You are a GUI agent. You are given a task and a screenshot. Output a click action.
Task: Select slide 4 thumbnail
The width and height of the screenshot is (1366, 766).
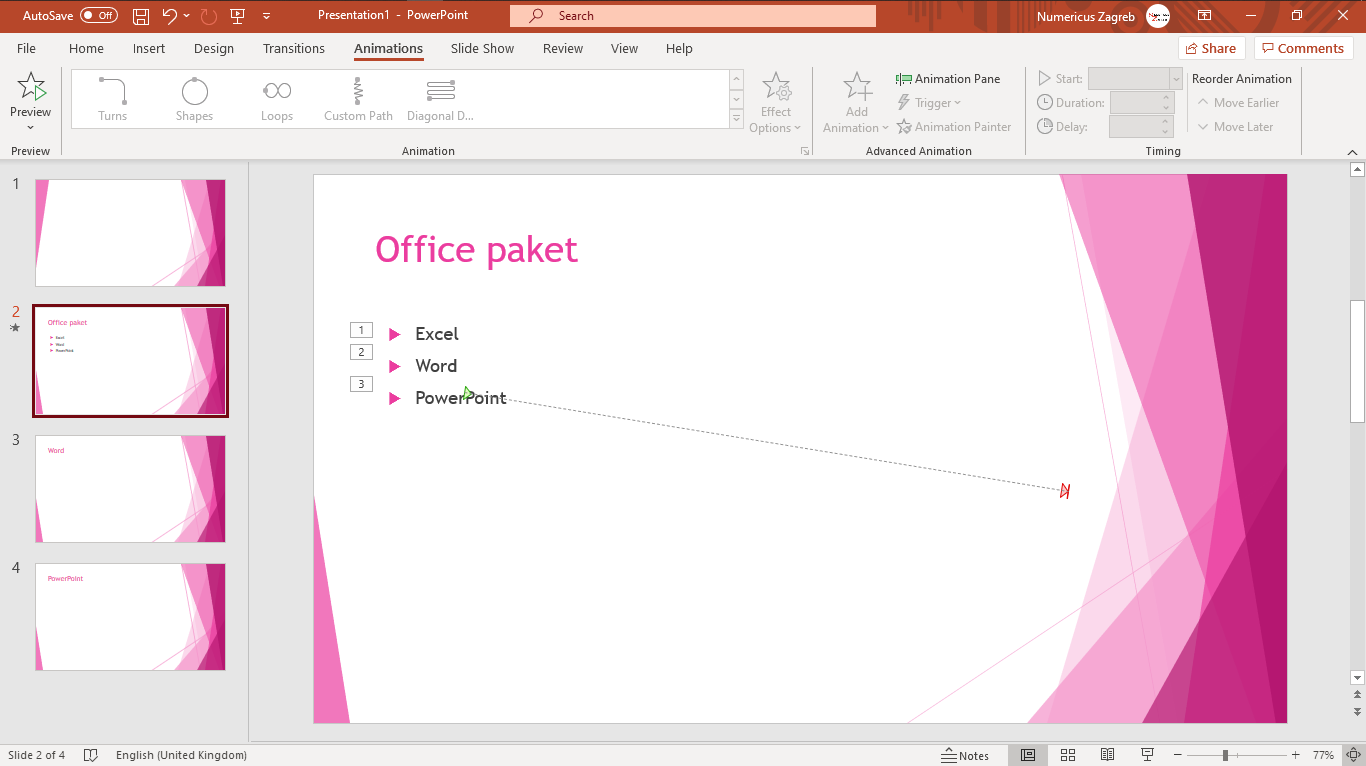coord(130,616)
